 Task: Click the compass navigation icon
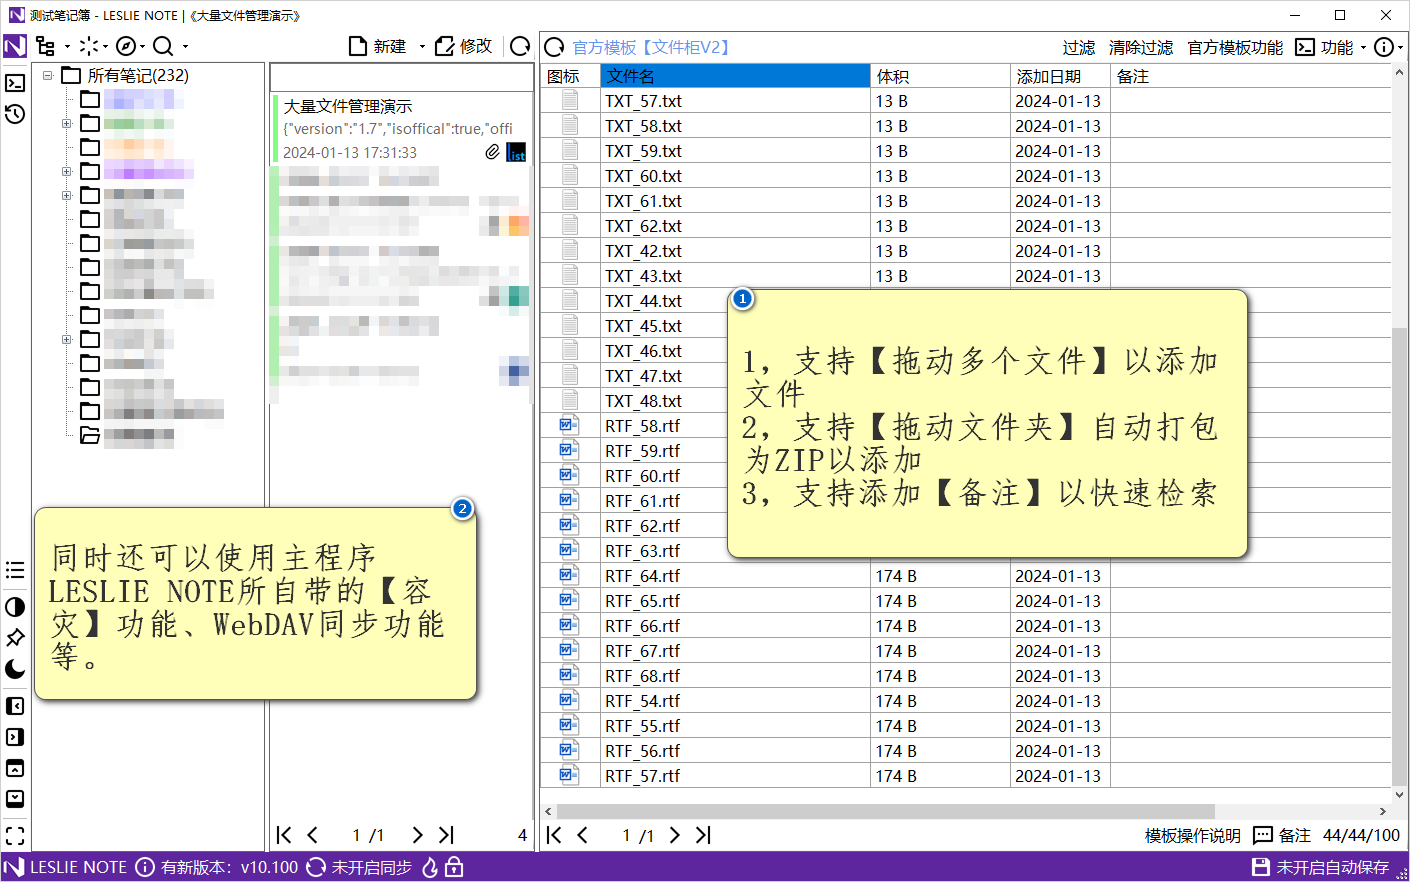(x=126, y=46)
